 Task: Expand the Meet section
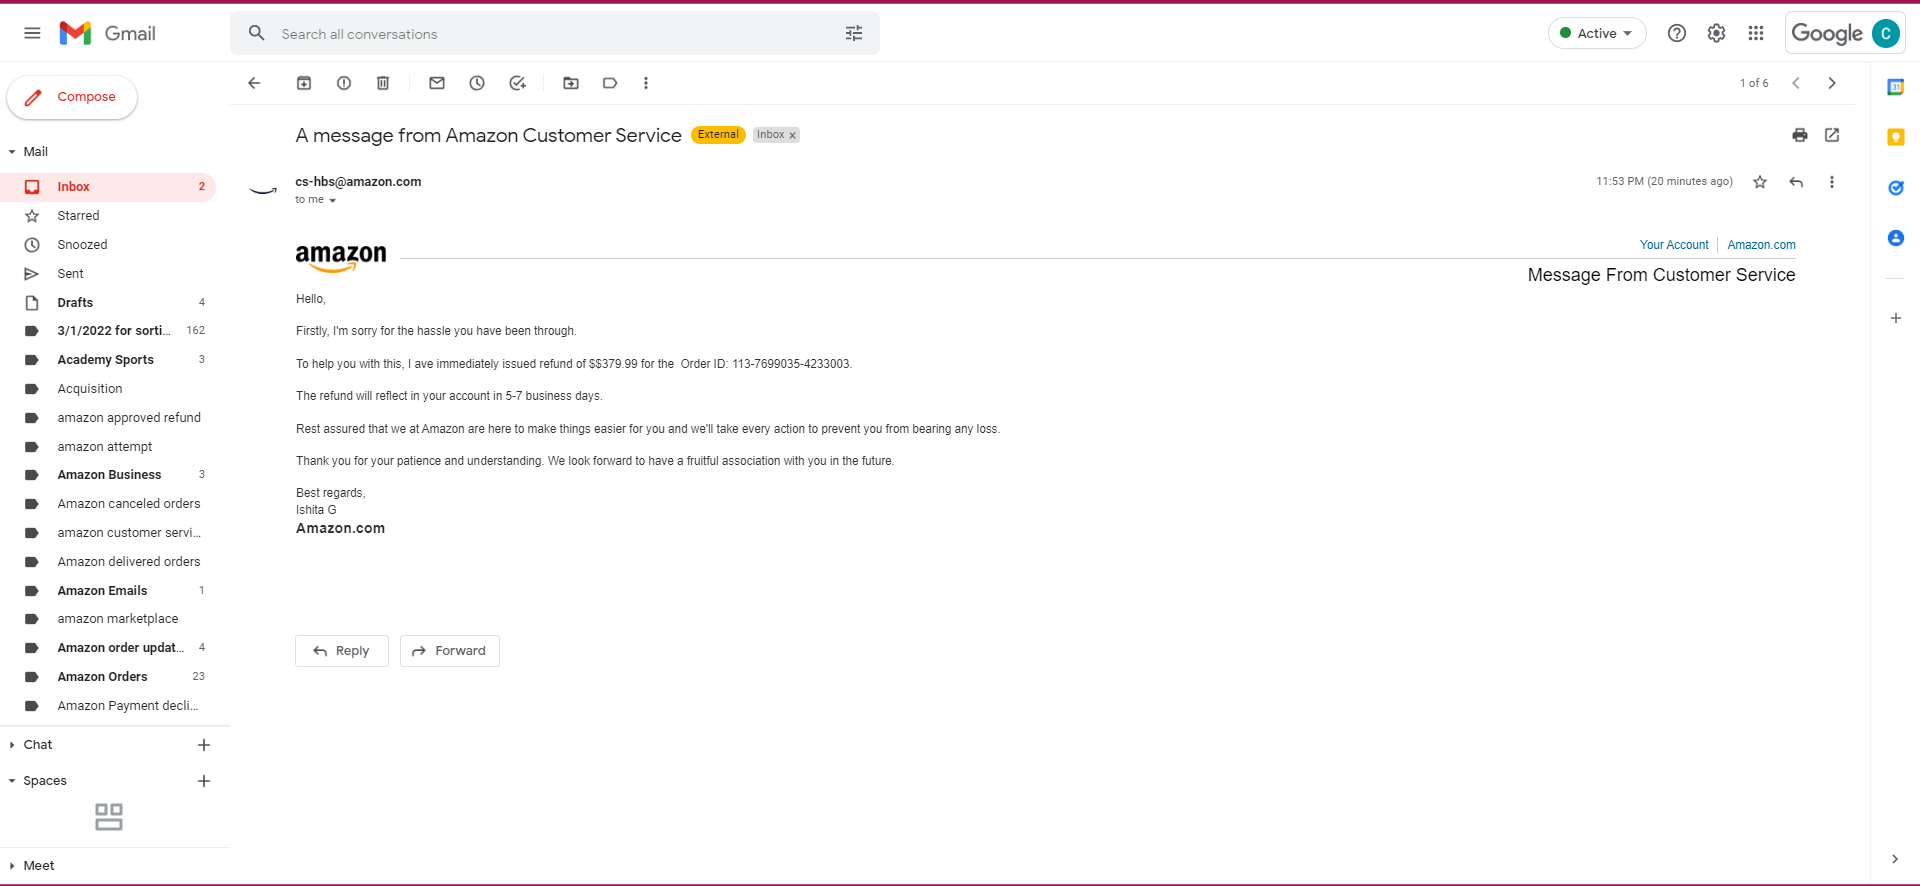[x=12, y=866]
